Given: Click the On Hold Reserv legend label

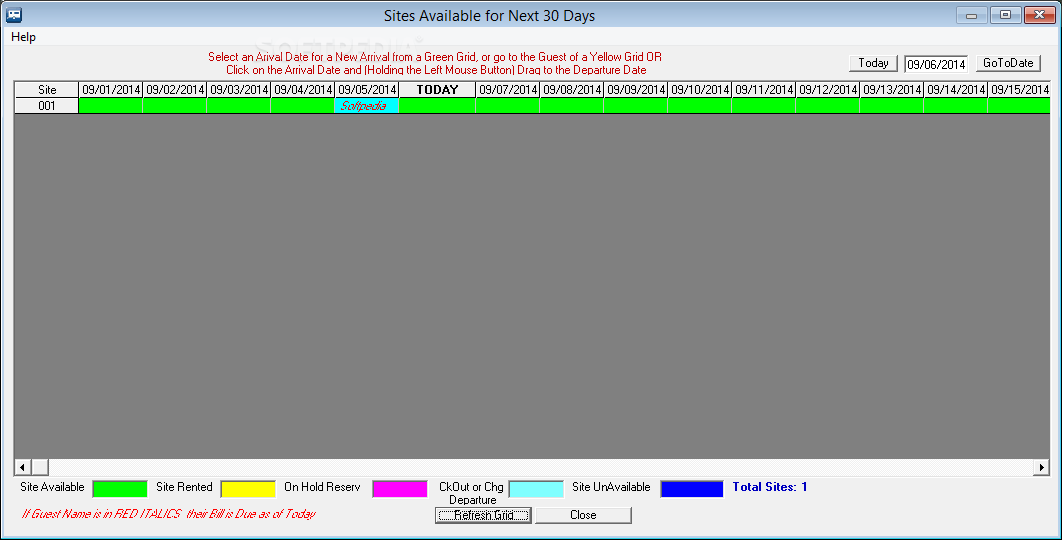Looking at the screenshot, I should (x=322, y=487).
